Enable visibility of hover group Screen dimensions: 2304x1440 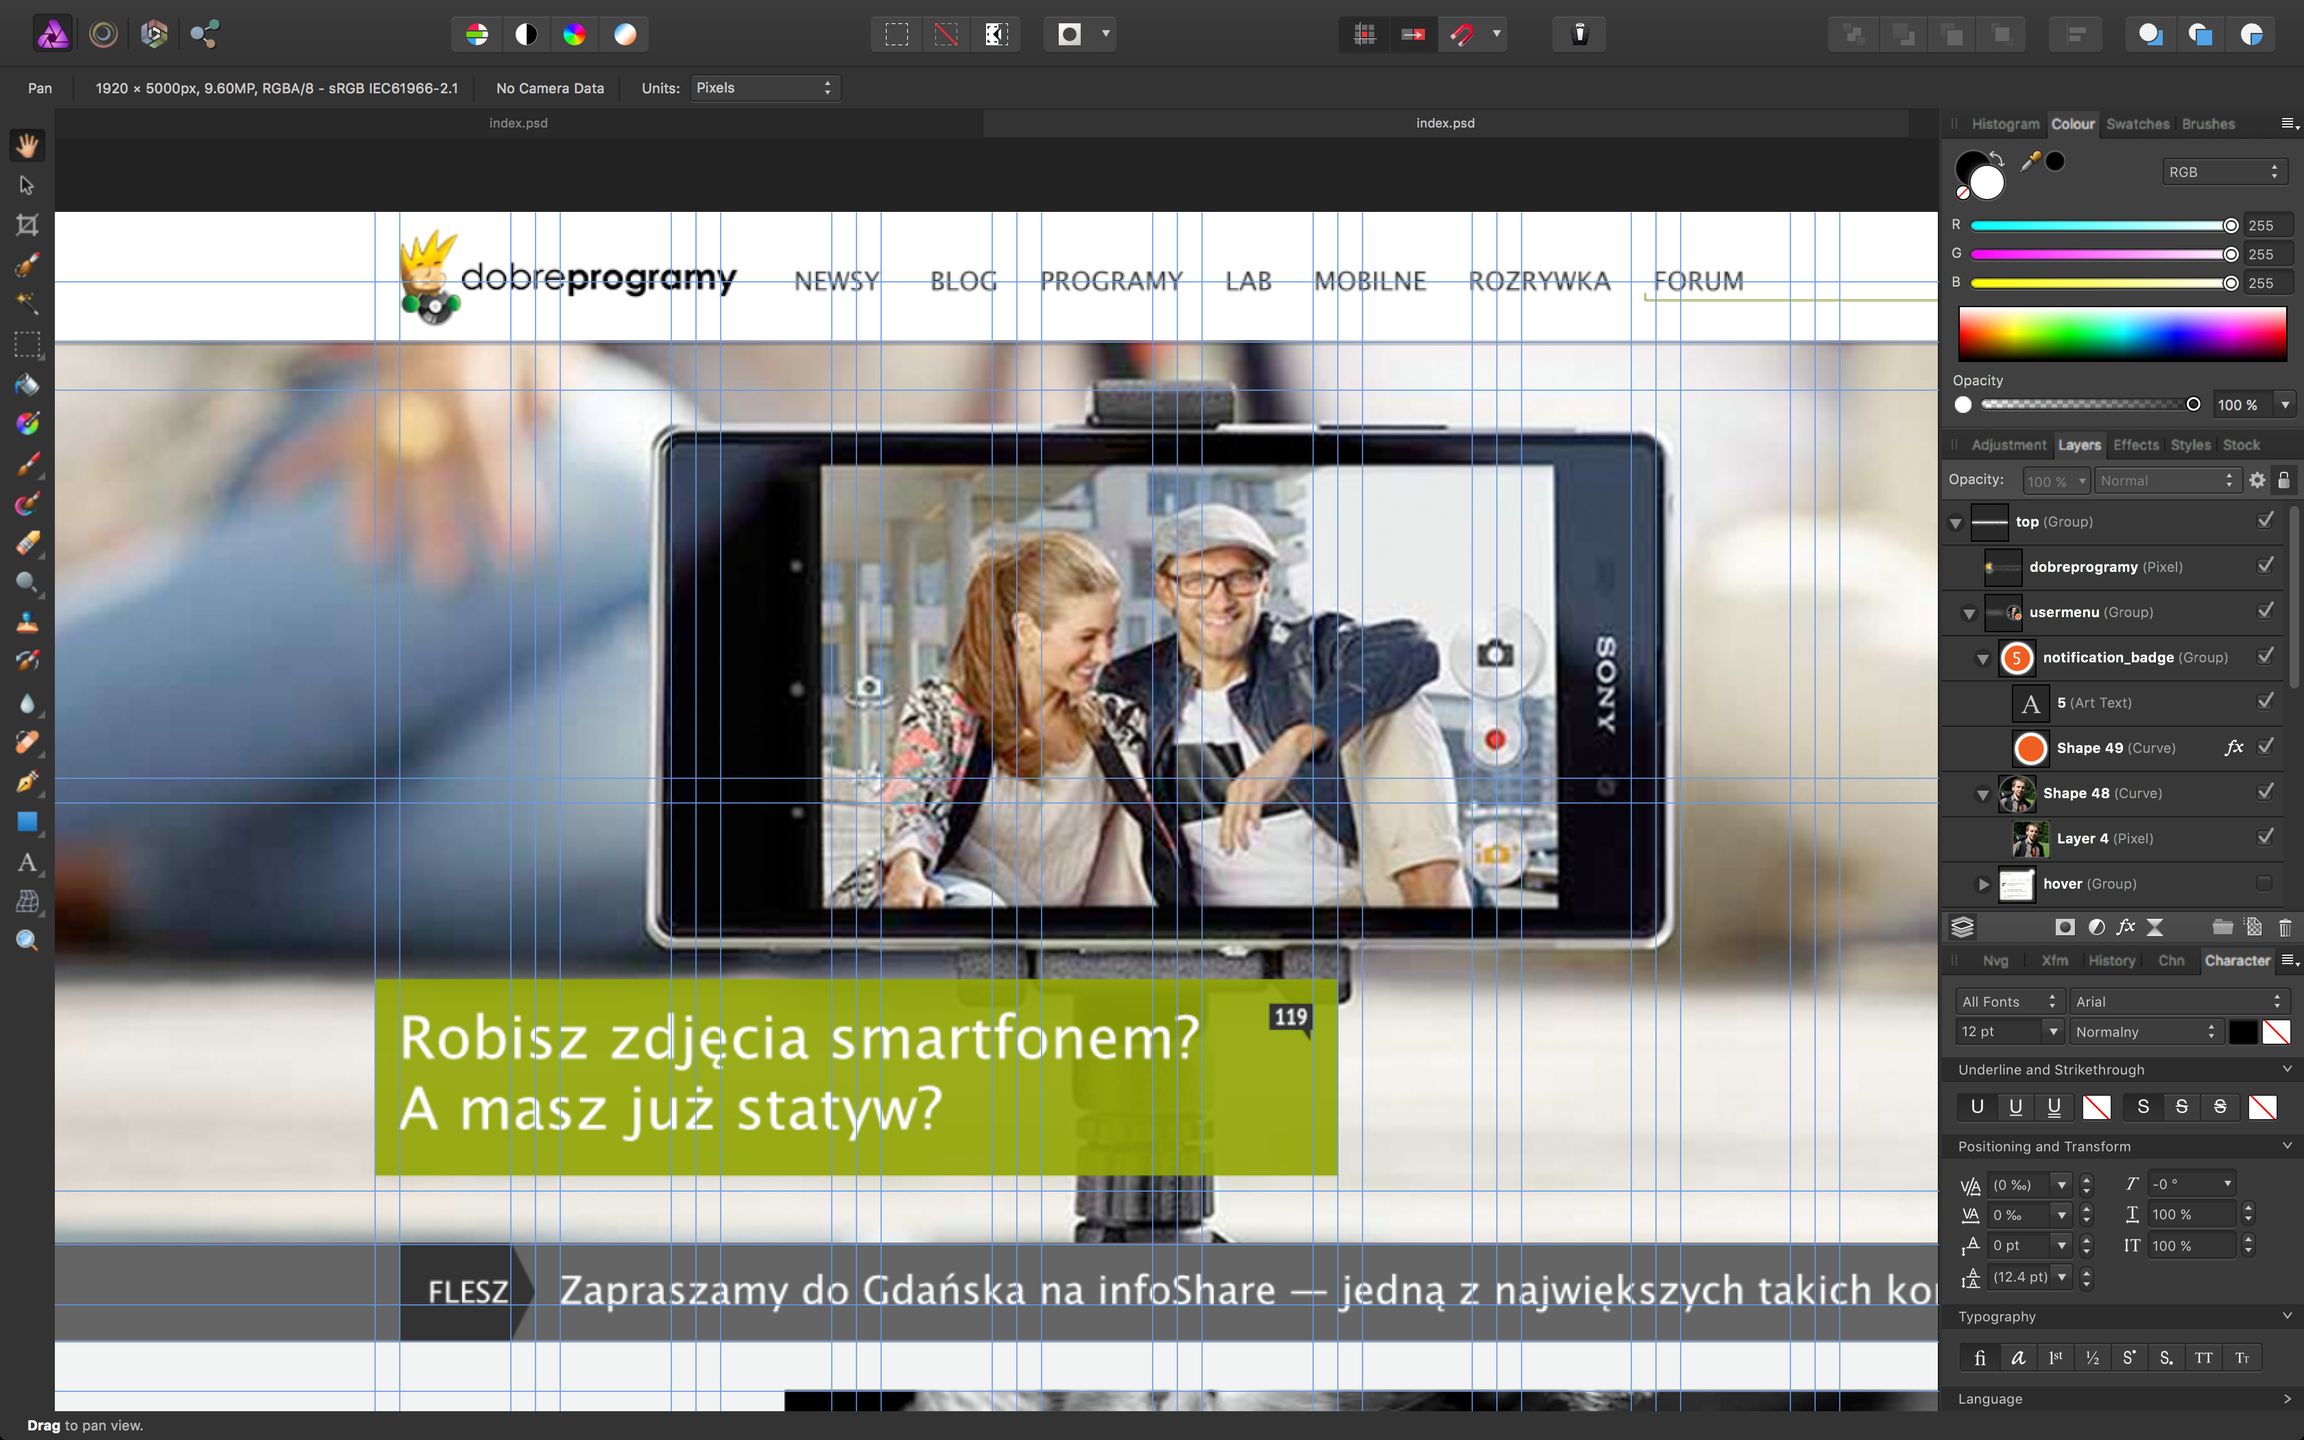(x=2265, y=884)
